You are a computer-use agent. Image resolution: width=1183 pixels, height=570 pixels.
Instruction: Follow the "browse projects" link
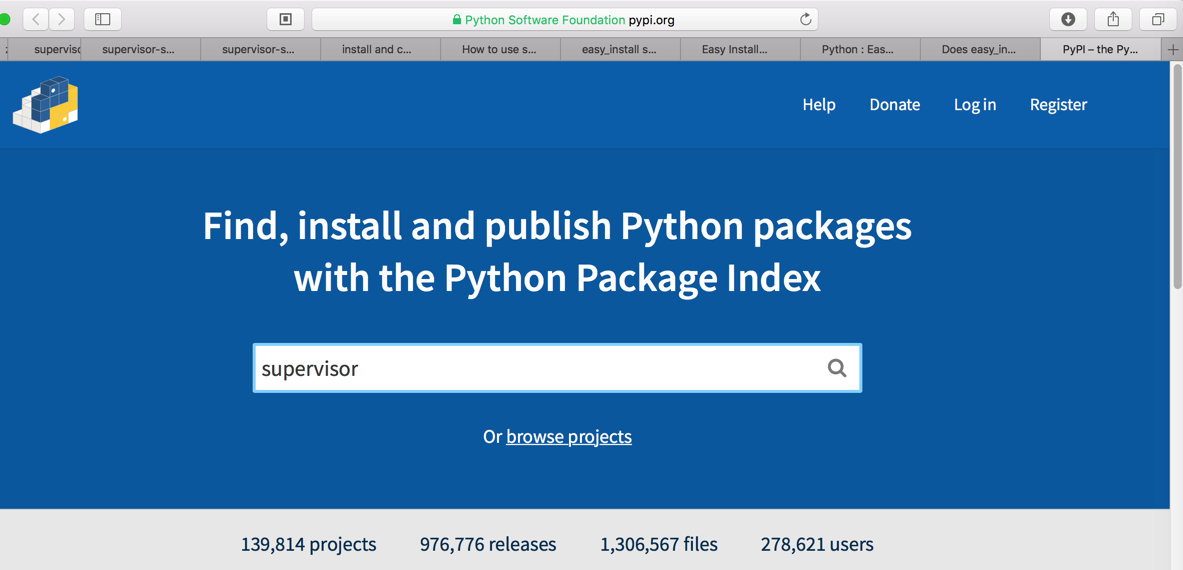pos(569,437)
